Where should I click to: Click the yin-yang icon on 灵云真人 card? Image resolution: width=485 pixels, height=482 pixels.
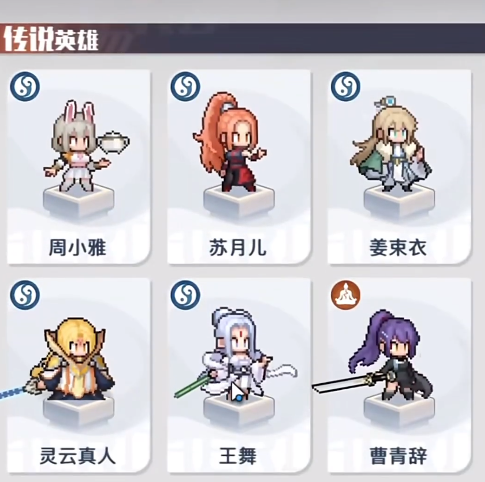(x=25, y=295)
